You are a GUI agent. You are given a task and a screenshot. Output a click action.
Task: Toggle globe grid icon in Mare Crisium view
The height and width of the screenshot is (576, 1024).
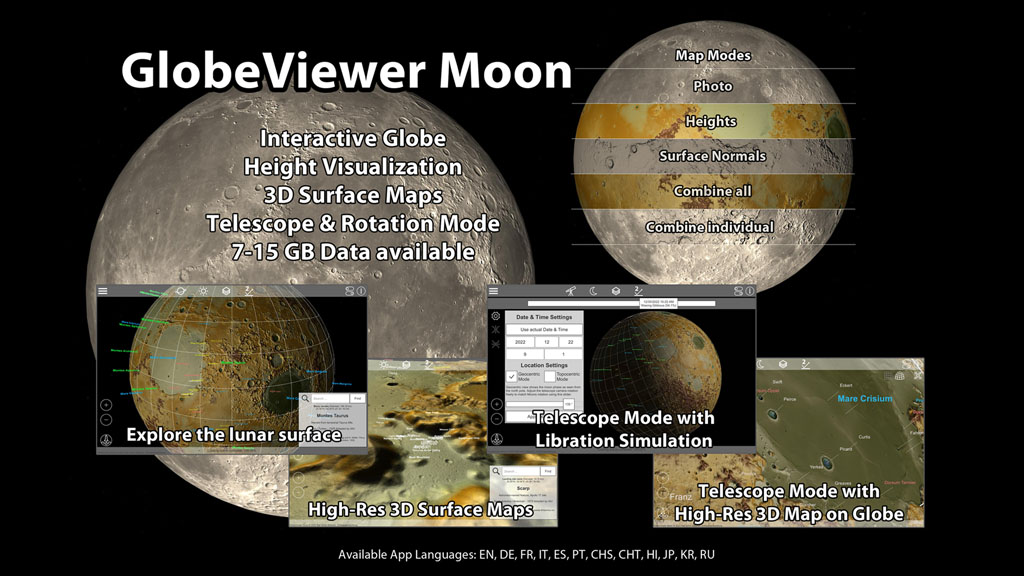click(x=899, y=376)
